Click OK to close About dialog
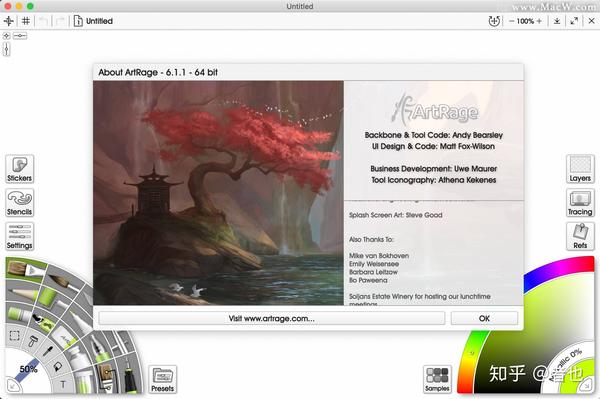 coord(484,318)
